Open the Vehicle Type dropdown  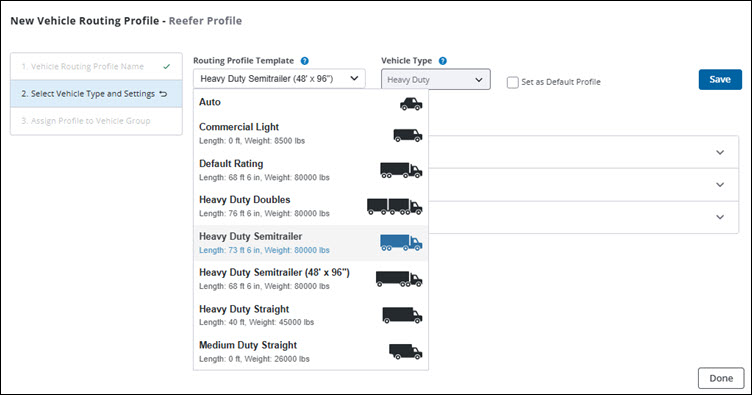(x=435, y=80)
